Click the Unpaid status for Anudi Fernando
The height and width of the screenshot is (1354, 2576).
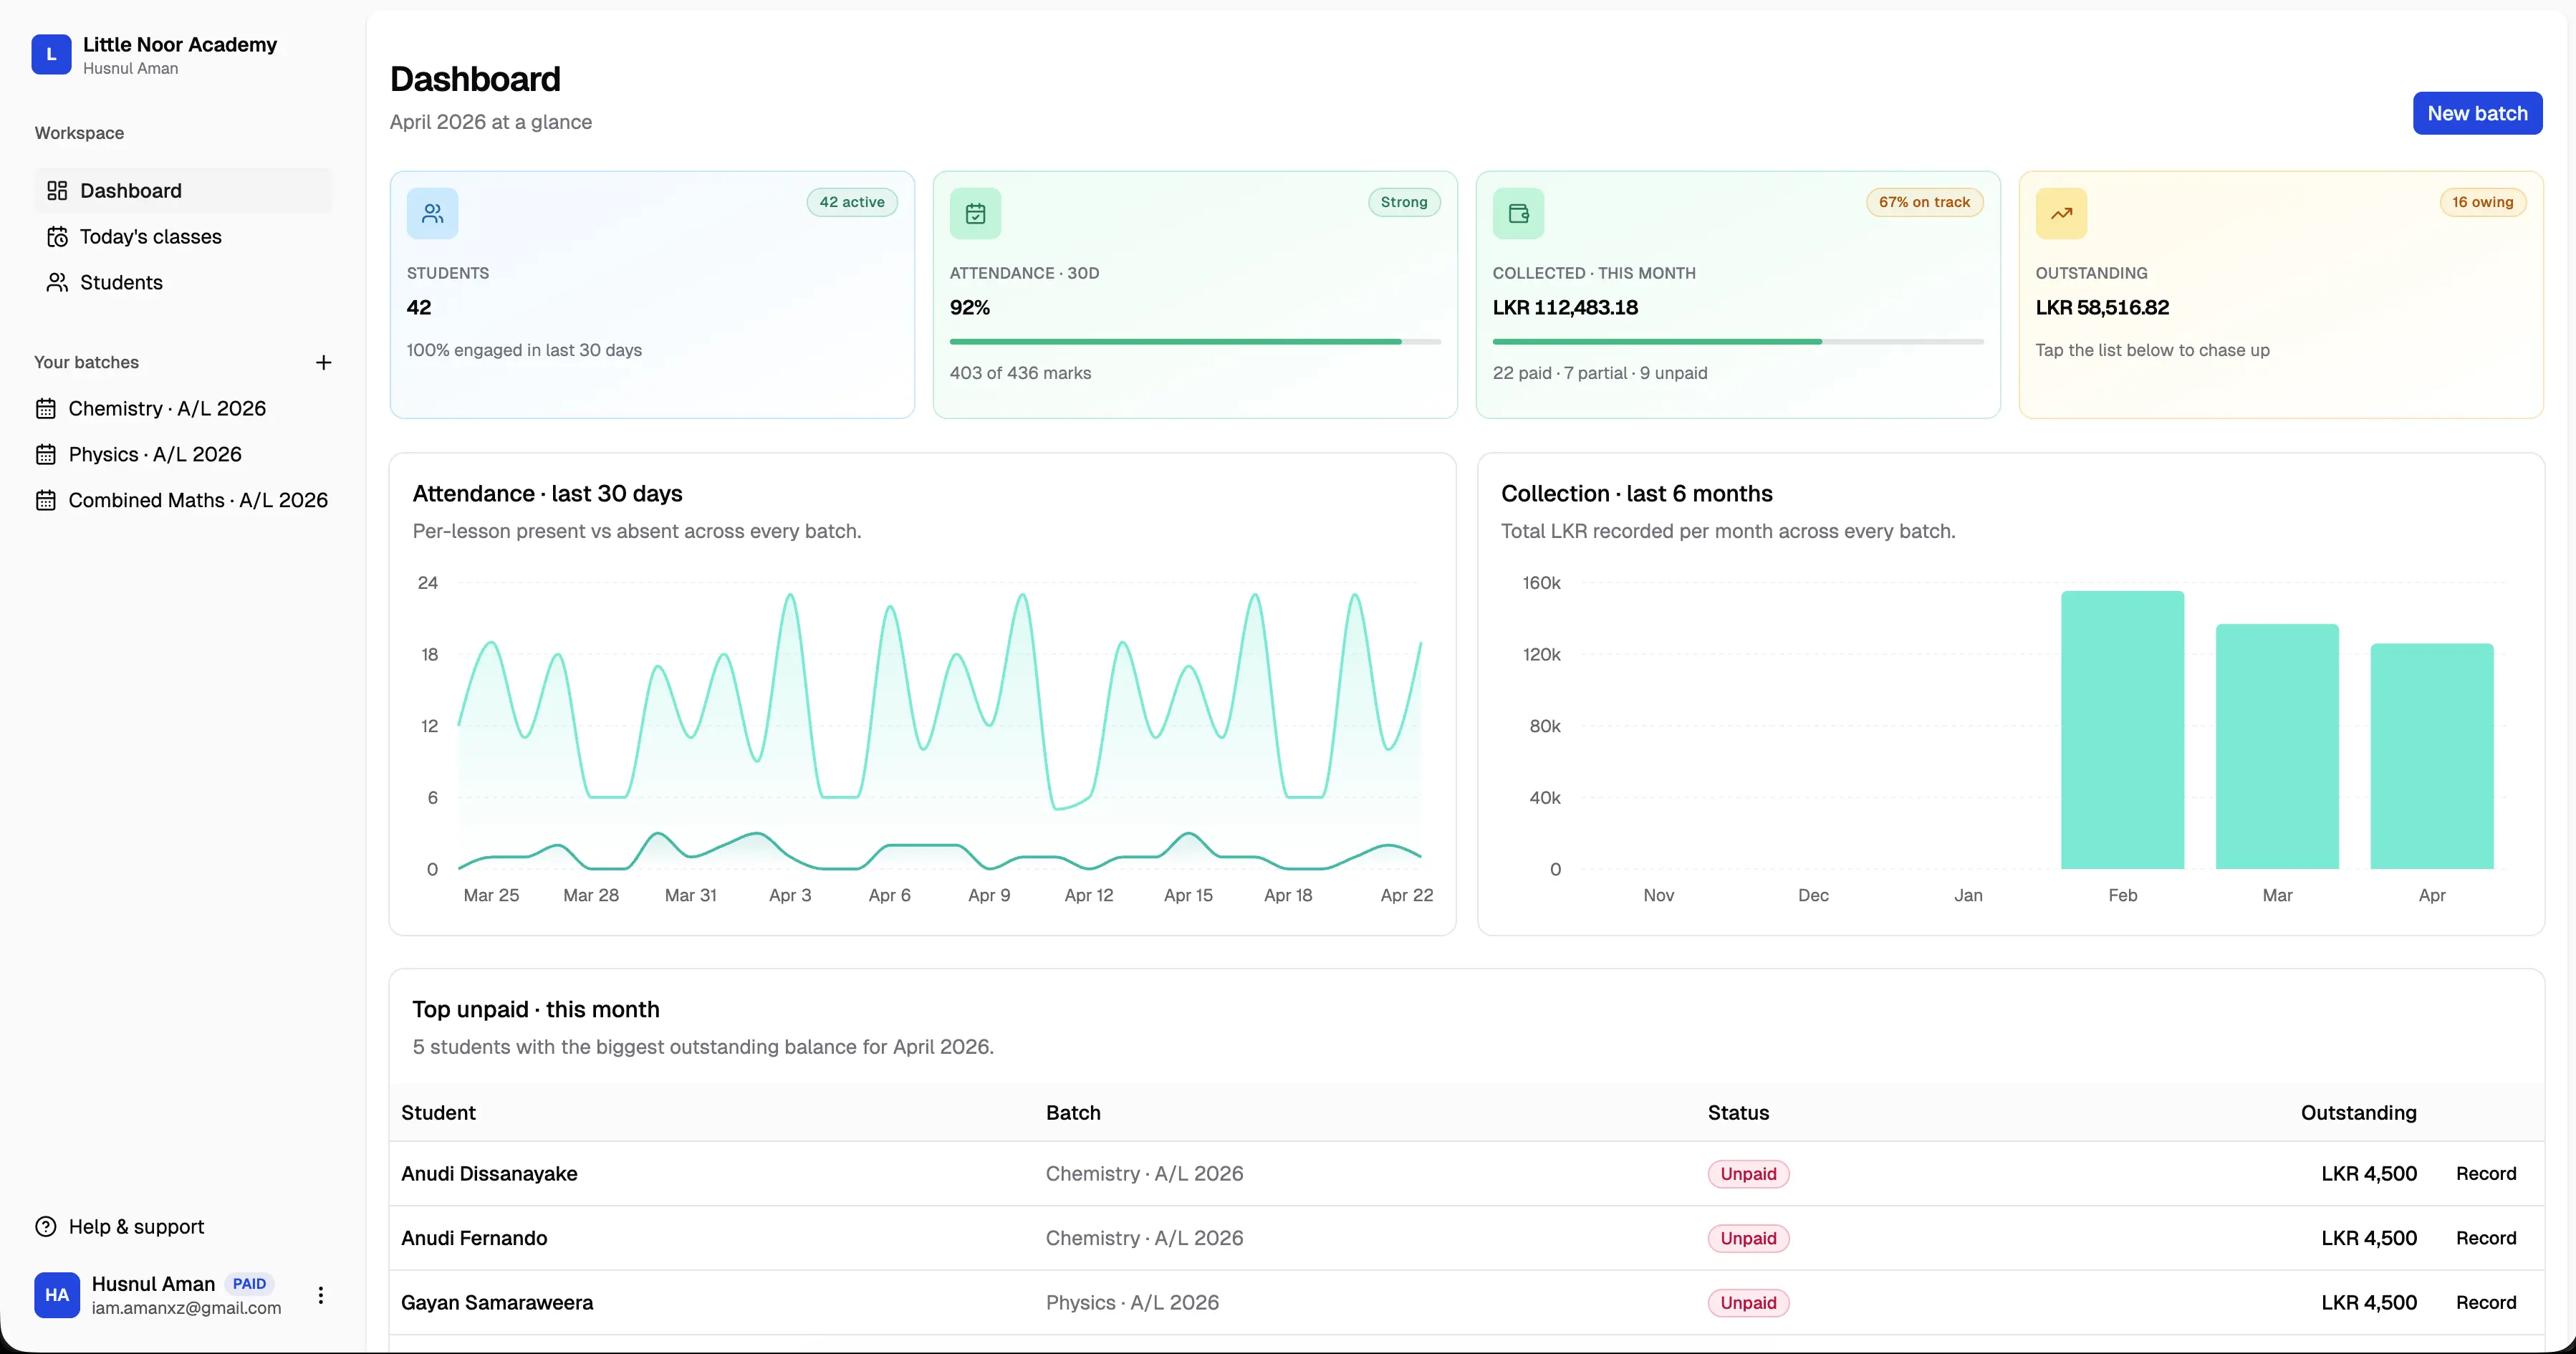[x=1748, y=1238]
